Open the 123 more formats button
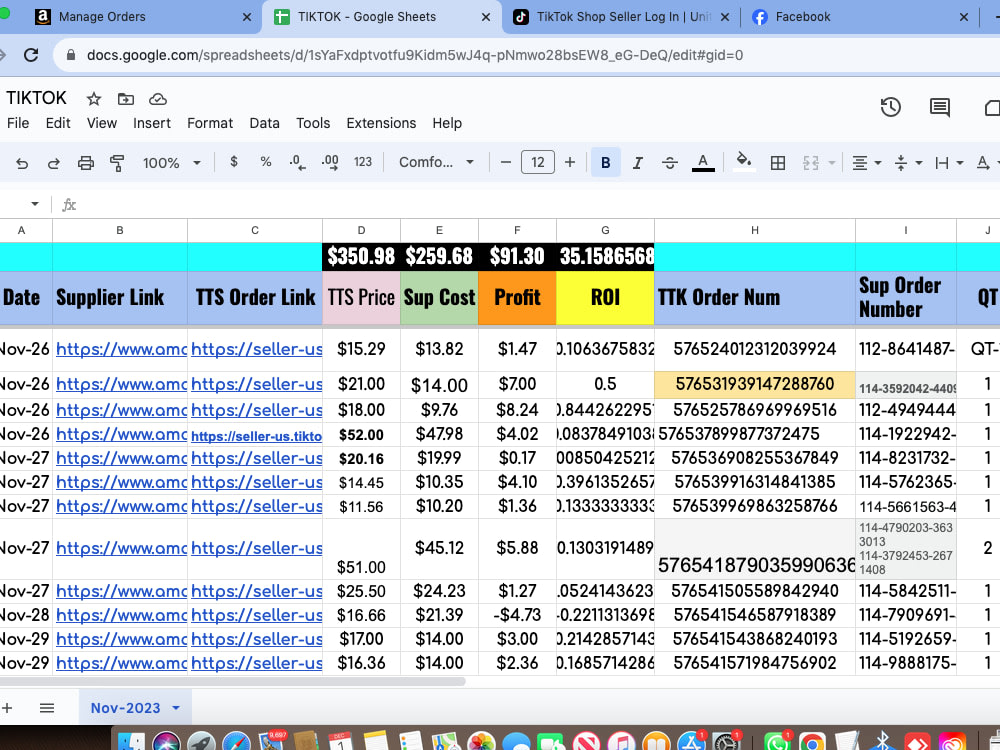 coord(363,162)
